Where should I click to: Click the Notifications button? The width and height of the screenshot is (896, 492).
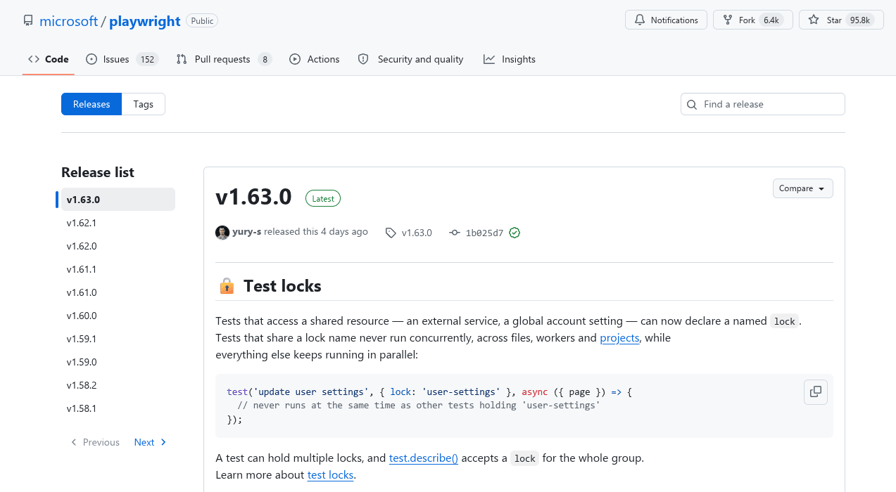click(x=666, y=20)
